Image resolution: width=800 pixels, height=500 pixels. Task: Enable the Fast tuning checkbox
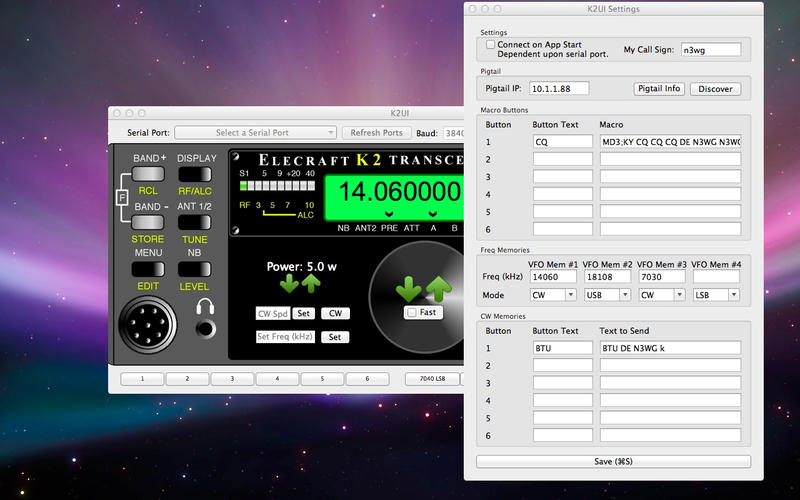(410, 312)
